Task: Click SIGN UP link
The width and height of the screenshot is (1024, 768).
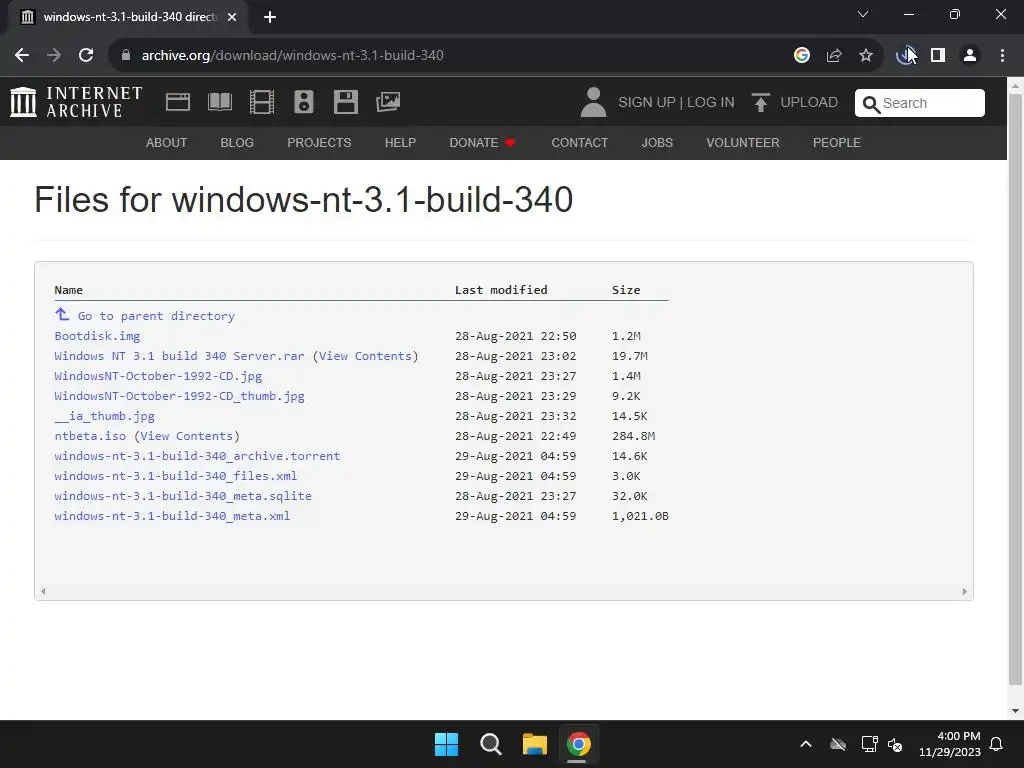Action: point(647,103)
